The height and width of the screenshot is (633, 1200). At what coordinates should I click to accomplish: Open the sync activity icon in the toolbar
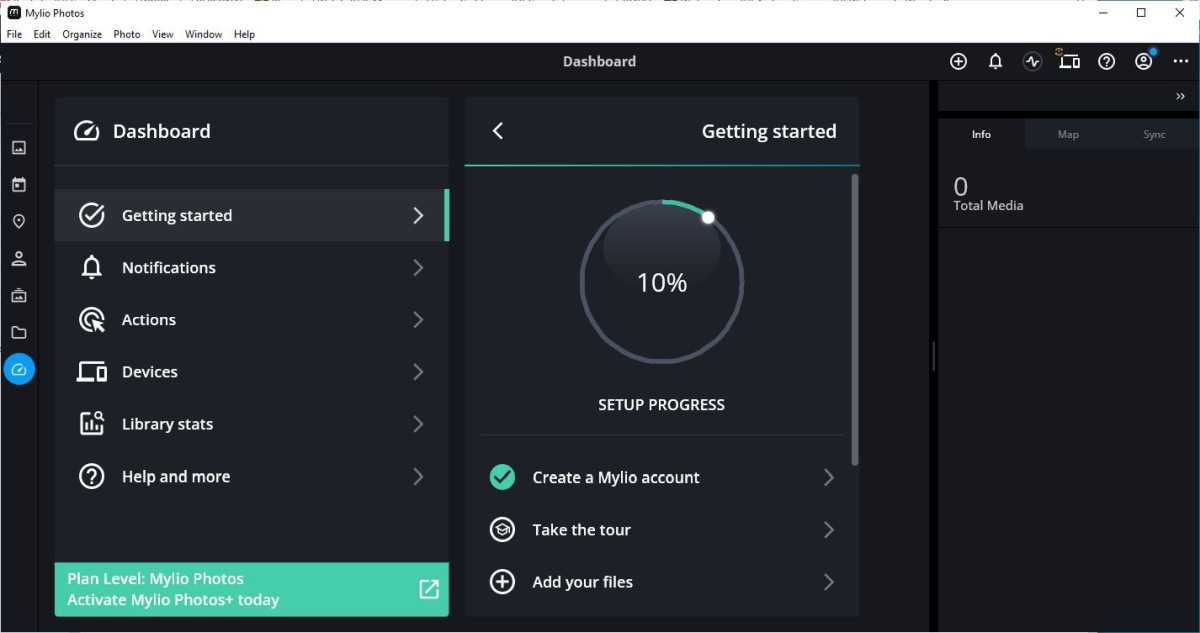[x=1032, y=61]
